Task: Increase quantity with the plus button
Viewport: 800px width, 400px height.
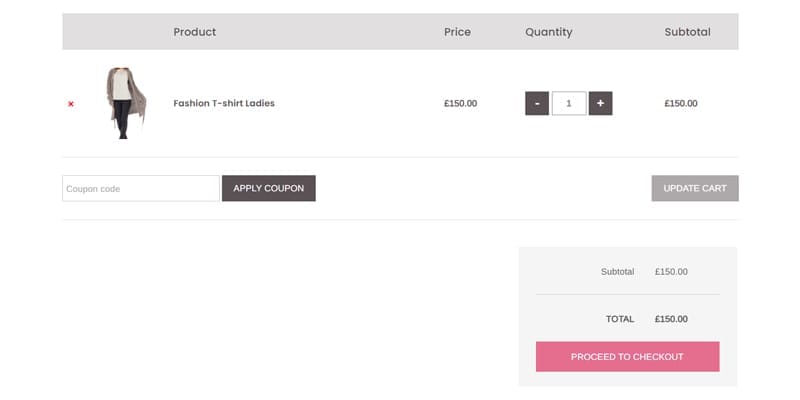Action: coord(600,103)
